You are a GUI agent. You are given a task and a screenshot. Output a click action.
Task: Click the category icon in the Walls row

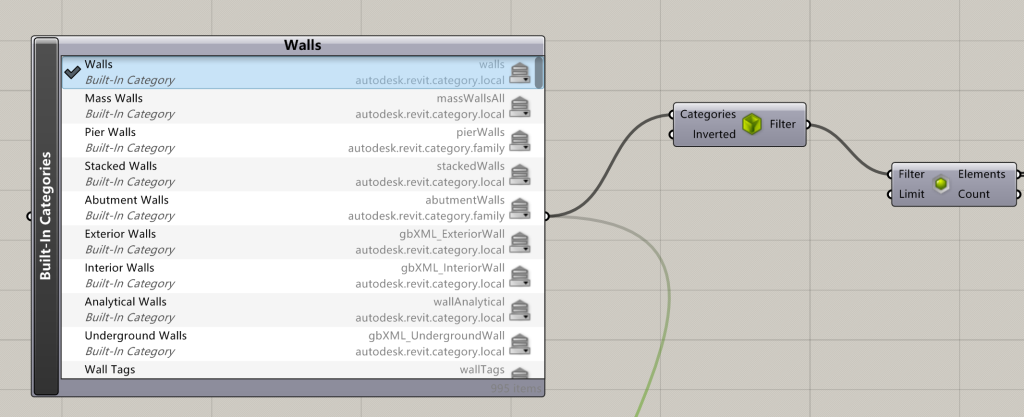[520, 72]
